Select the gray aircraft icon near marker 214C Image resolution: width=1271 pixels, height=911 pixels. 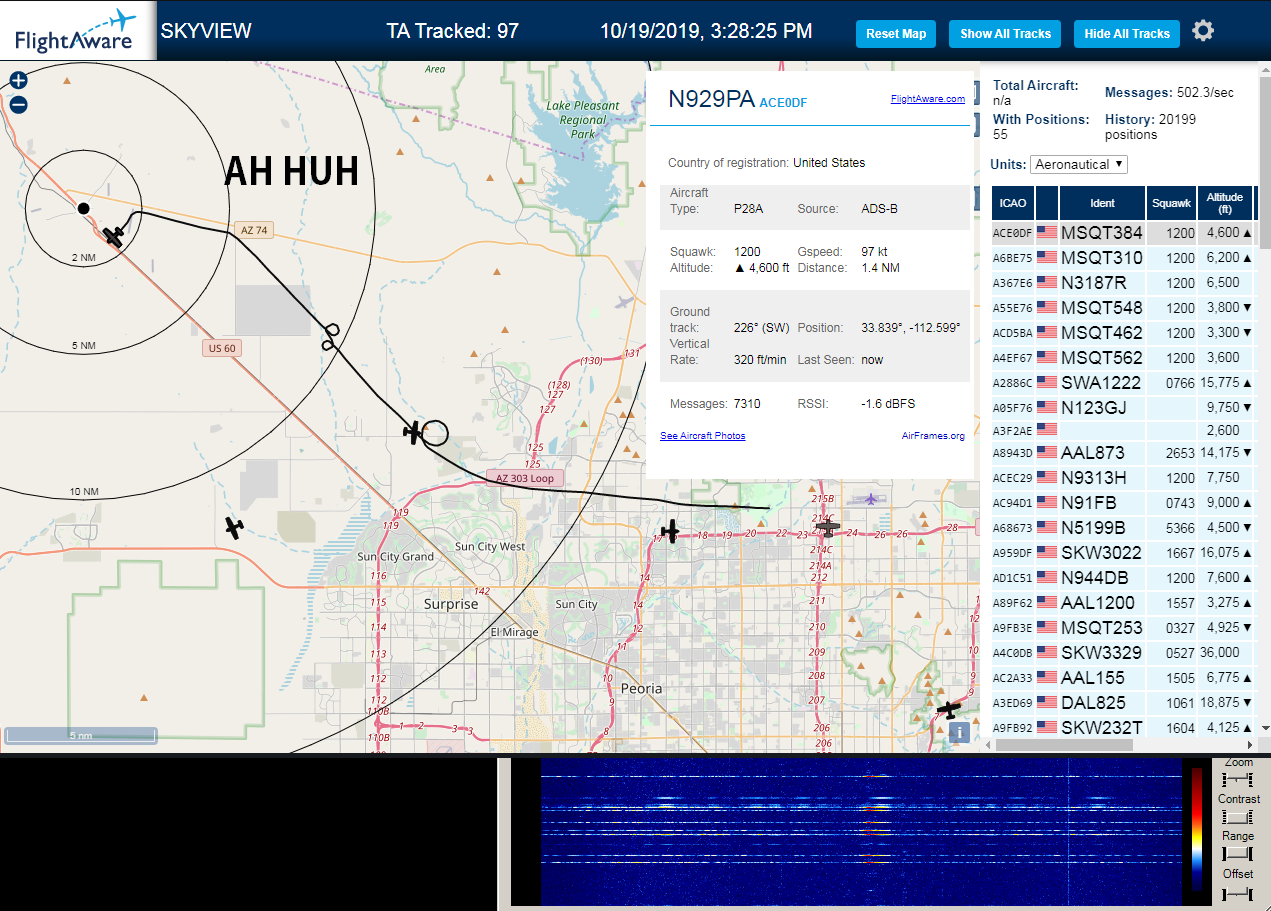[828, 527]
